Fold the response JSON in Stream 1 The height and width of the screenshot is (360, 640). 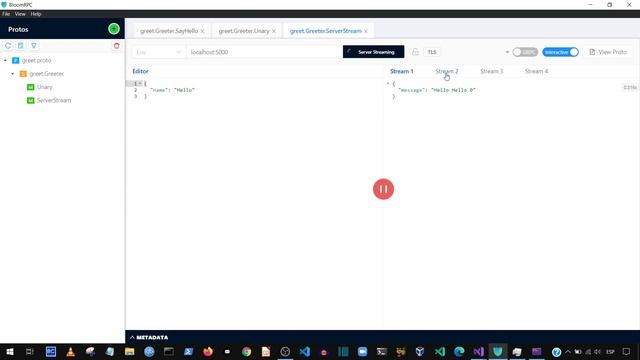pyautogui.click(x=388, y=83)
